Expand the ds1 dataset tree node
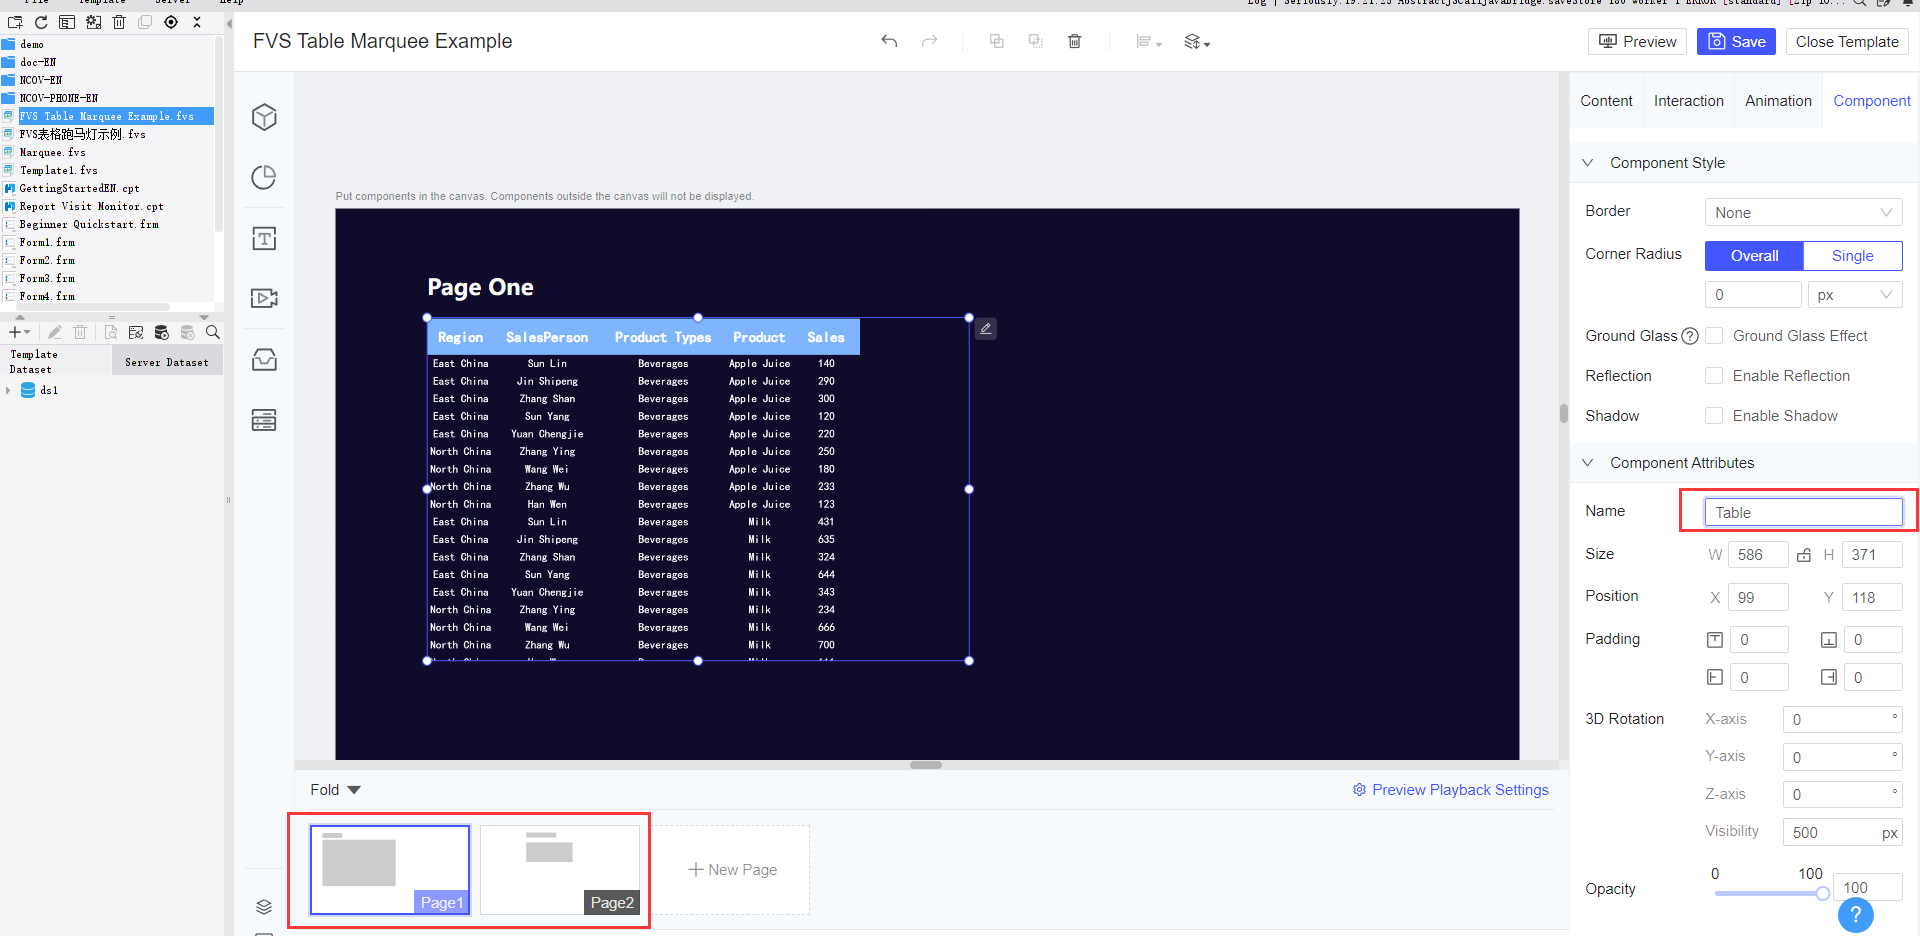The height and width of the screenshot is (936, 1920). click(10, 390)
